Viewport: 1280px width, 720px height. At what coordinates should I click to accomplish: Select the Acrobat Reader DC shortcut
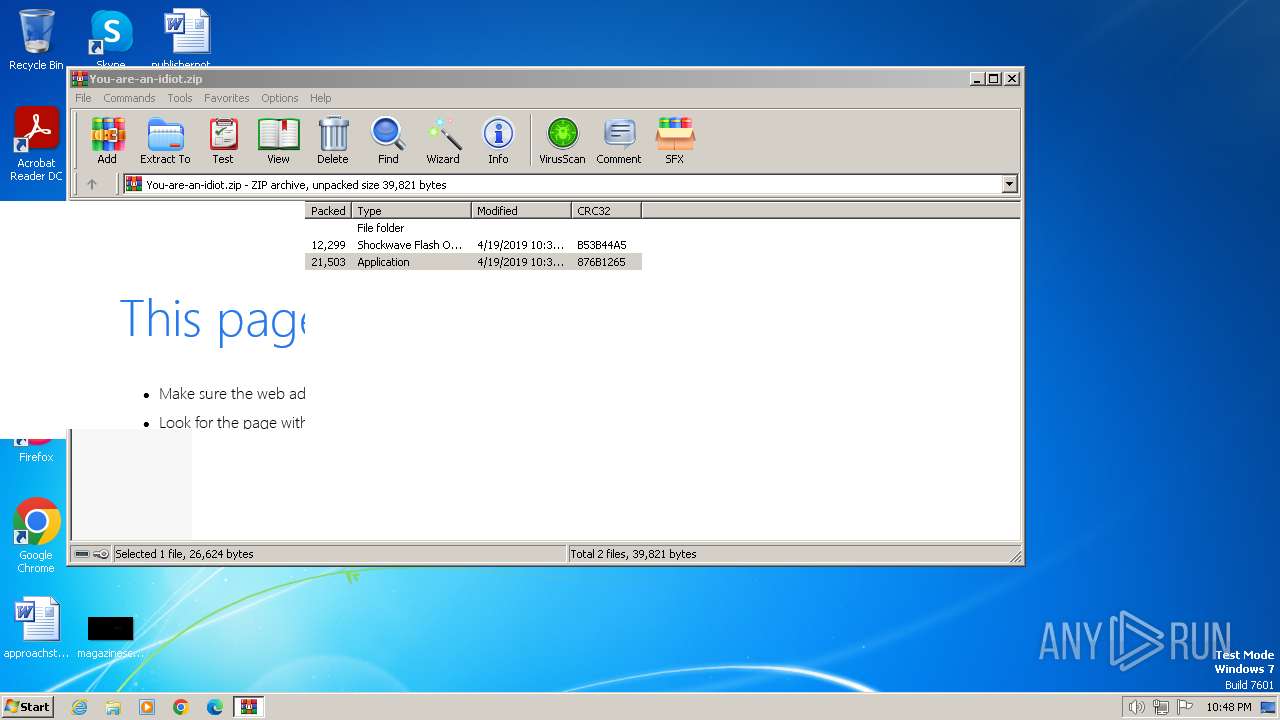tap(36, 144)
